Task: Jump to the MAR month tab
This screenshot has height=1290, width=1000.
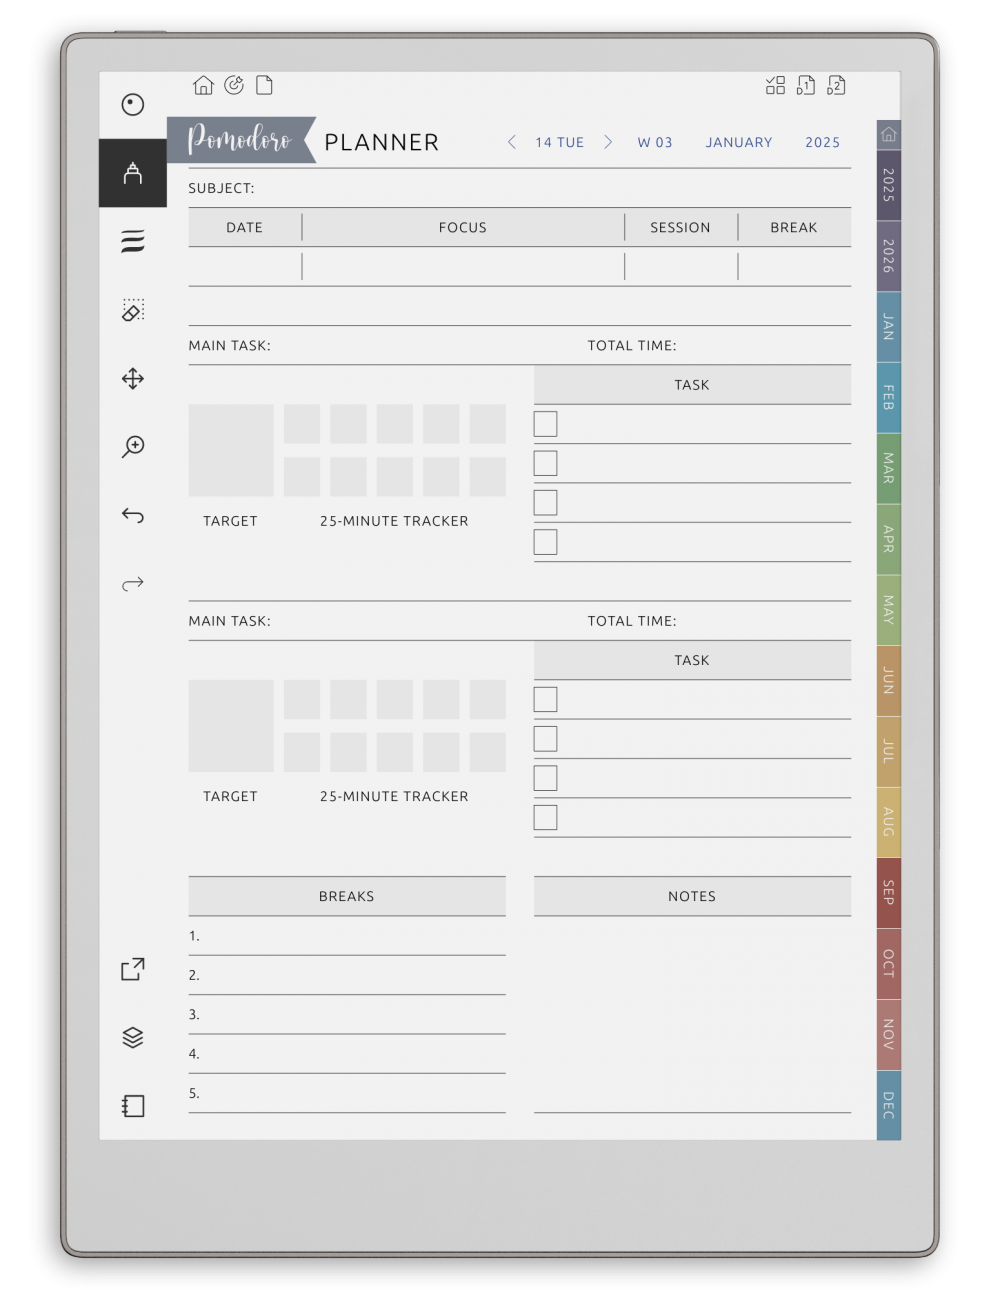Action: point(888,468)
